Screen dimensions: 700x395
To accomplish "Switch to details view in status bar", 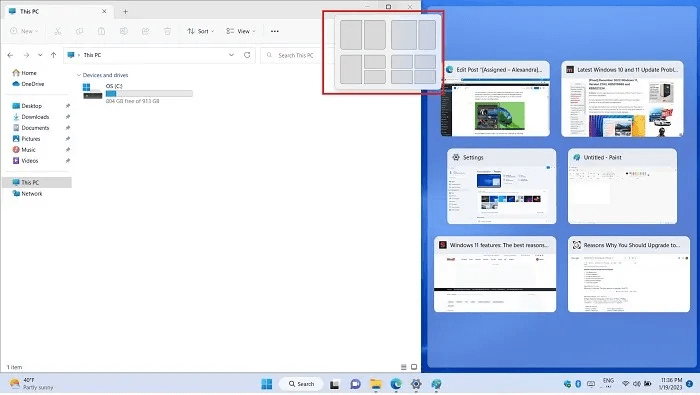I will 404,367.
